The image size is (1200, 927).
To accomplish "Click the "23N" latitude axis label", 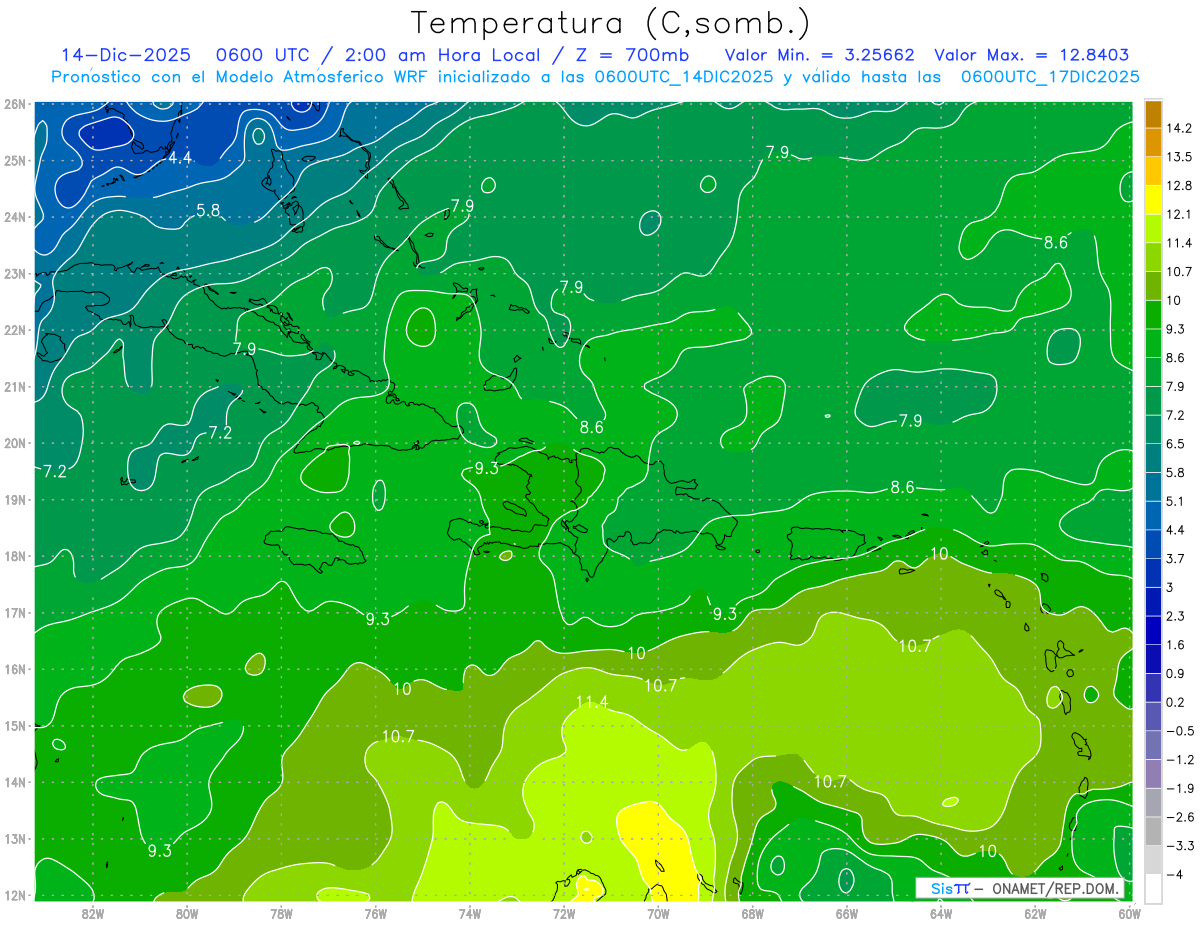I will pyautogui.click(x=15, y=273).
